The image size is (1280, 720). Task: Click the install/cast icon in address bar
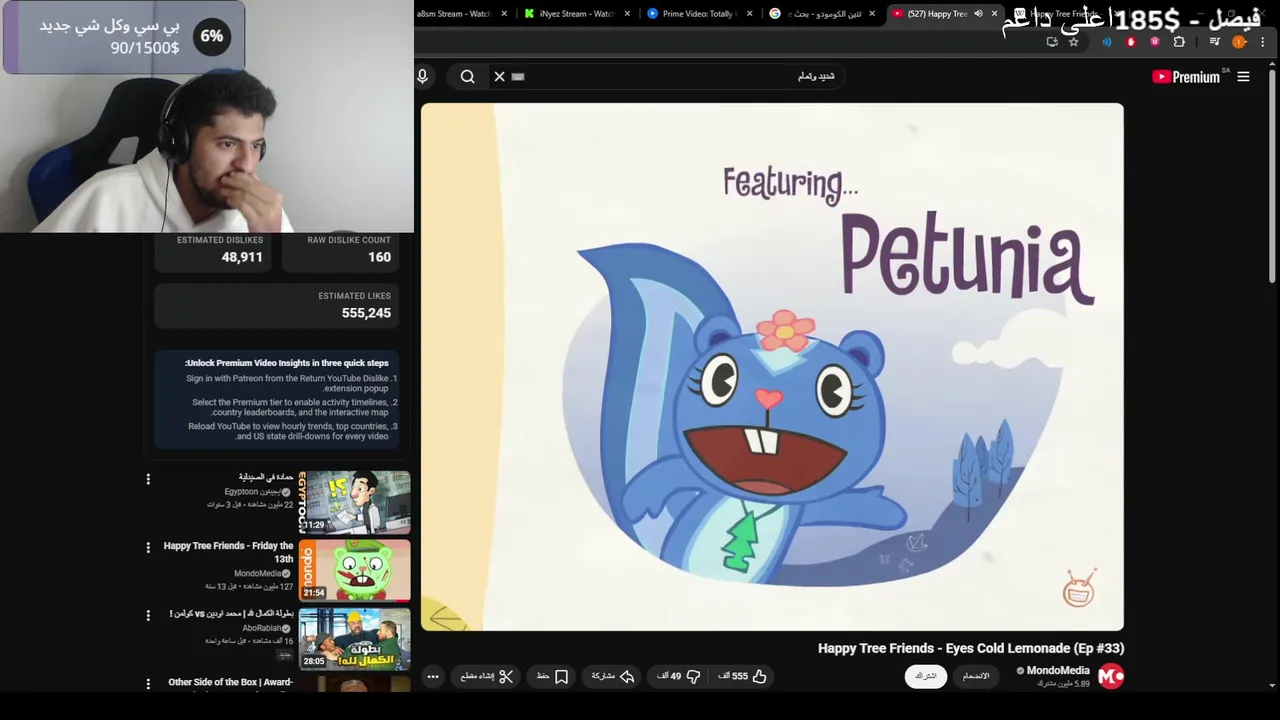point(1052,42)
